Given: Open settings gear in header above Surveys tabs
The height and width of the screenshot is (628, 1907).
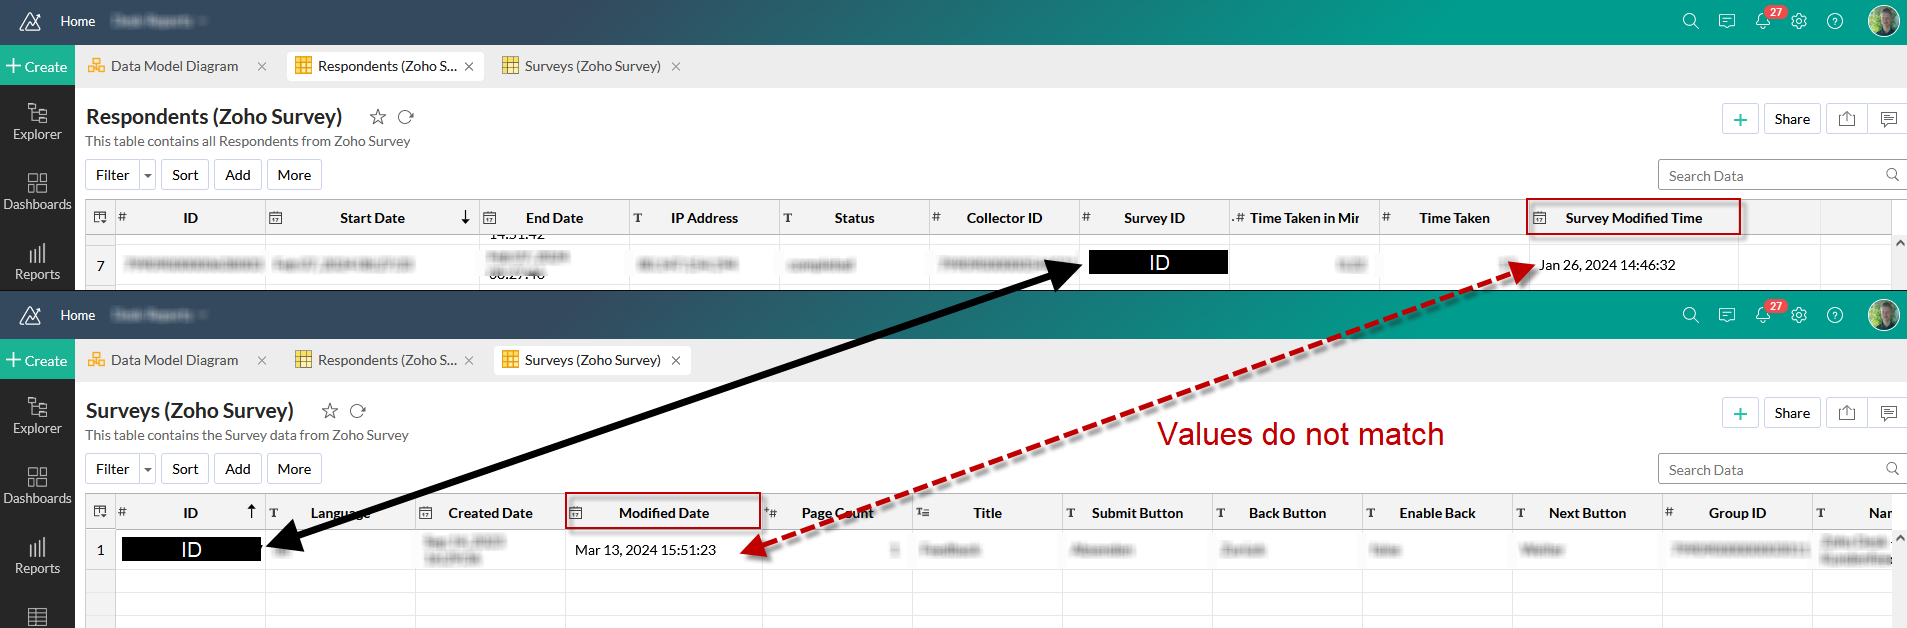Looking at the screenshot, I should click(x=1799, y=315).
